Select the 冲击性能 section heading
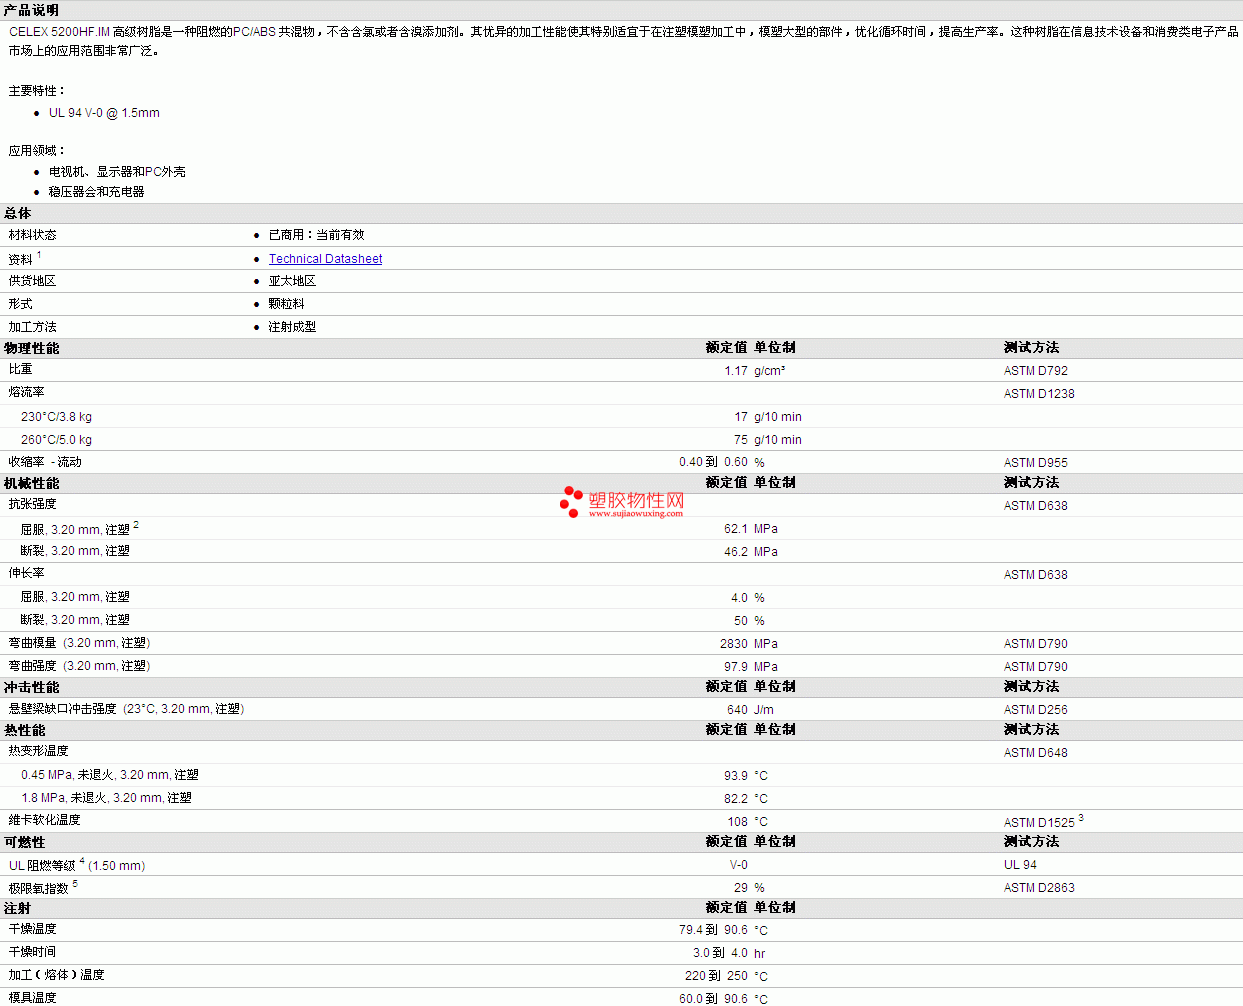Screen dimensions: 1243x1006 point(31,687)
